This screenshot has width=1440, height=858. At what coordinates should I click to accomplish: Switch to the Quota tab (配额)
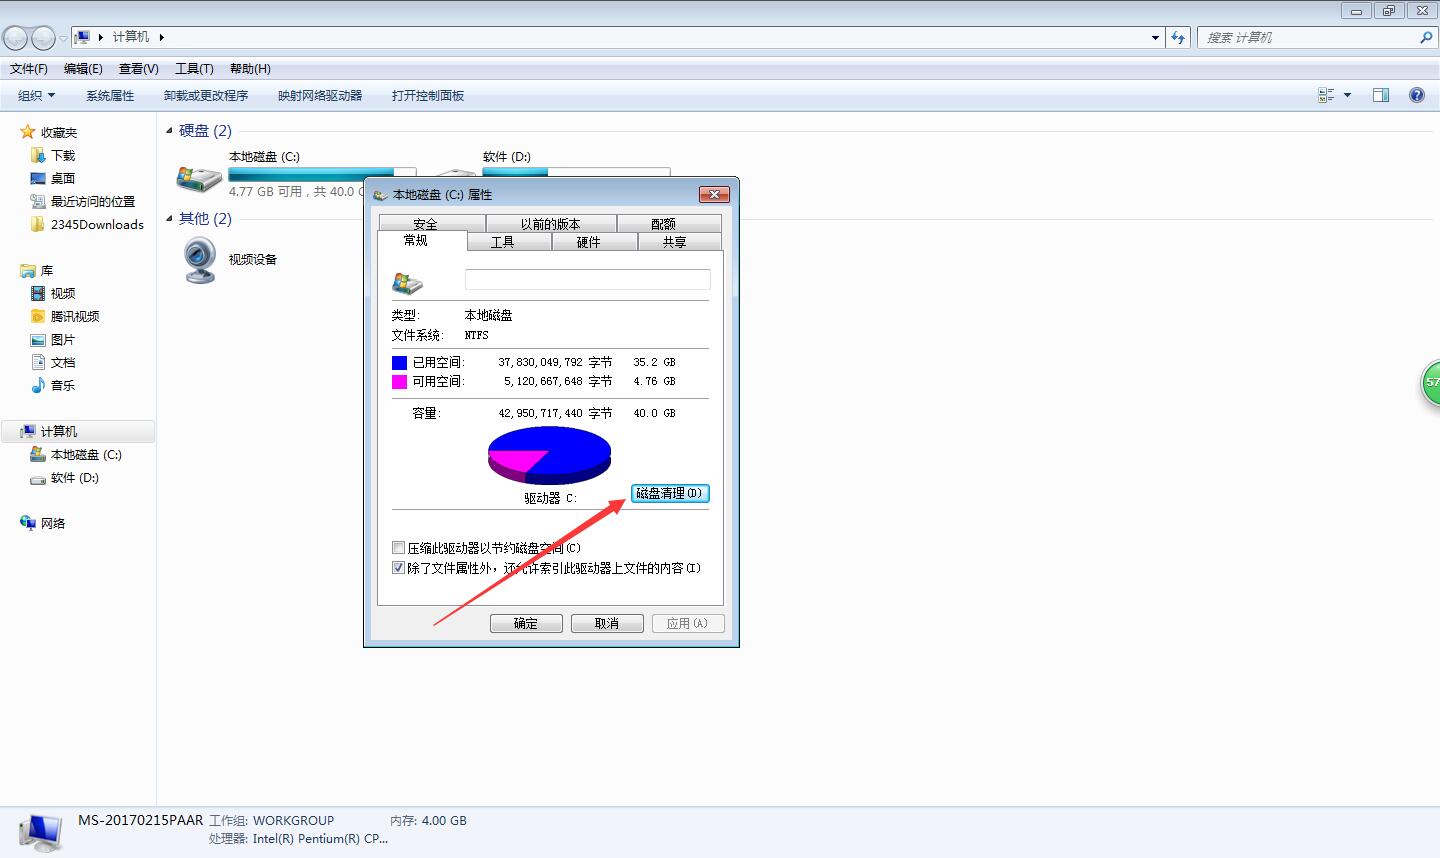click(x=668, y=223)
